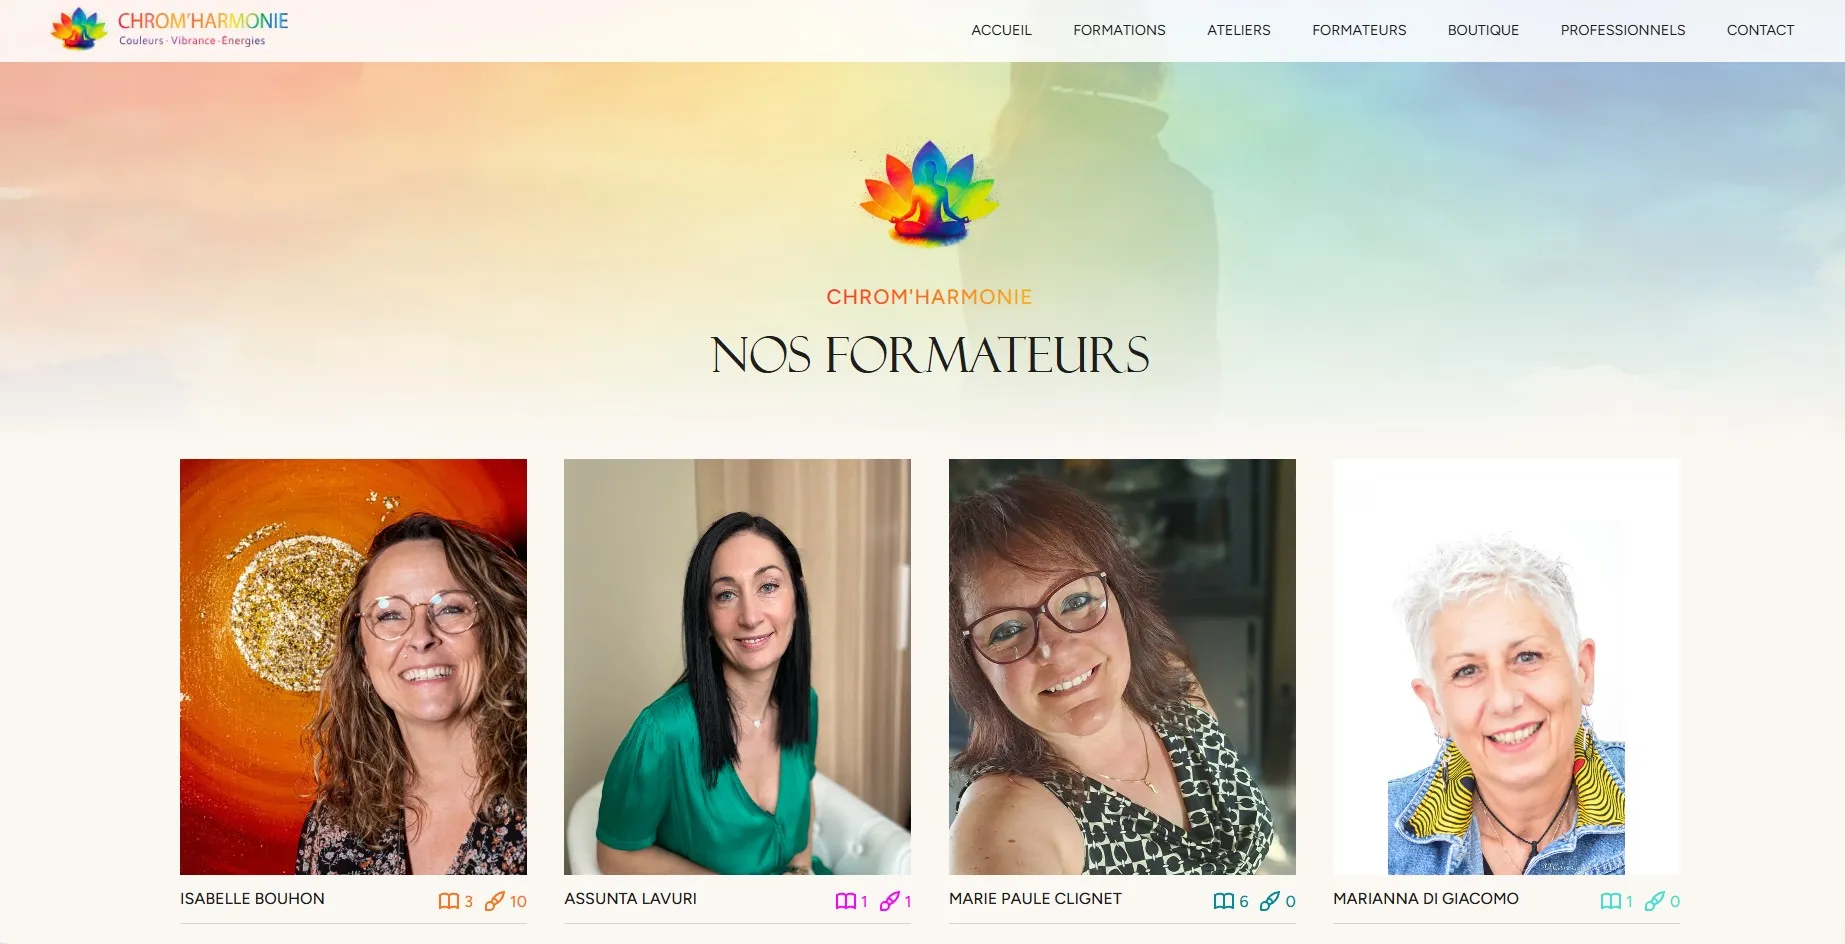Click the book icon for Marianna Di Giacomo
1845x944 pixels.
[x=1611, y=901]
